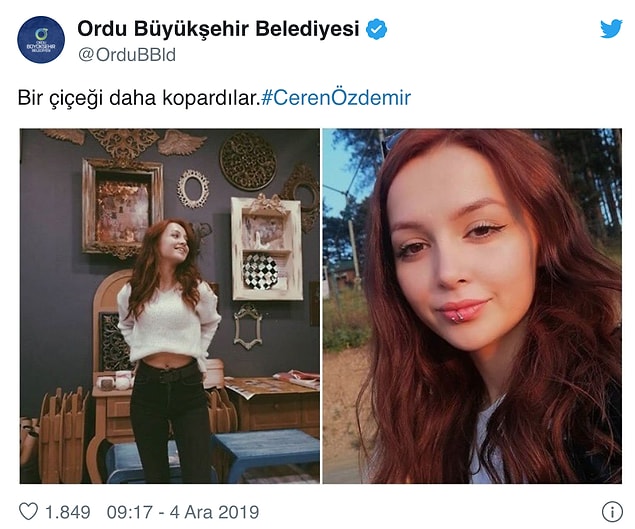Enlarge the right close-up selfie photo

472,306
